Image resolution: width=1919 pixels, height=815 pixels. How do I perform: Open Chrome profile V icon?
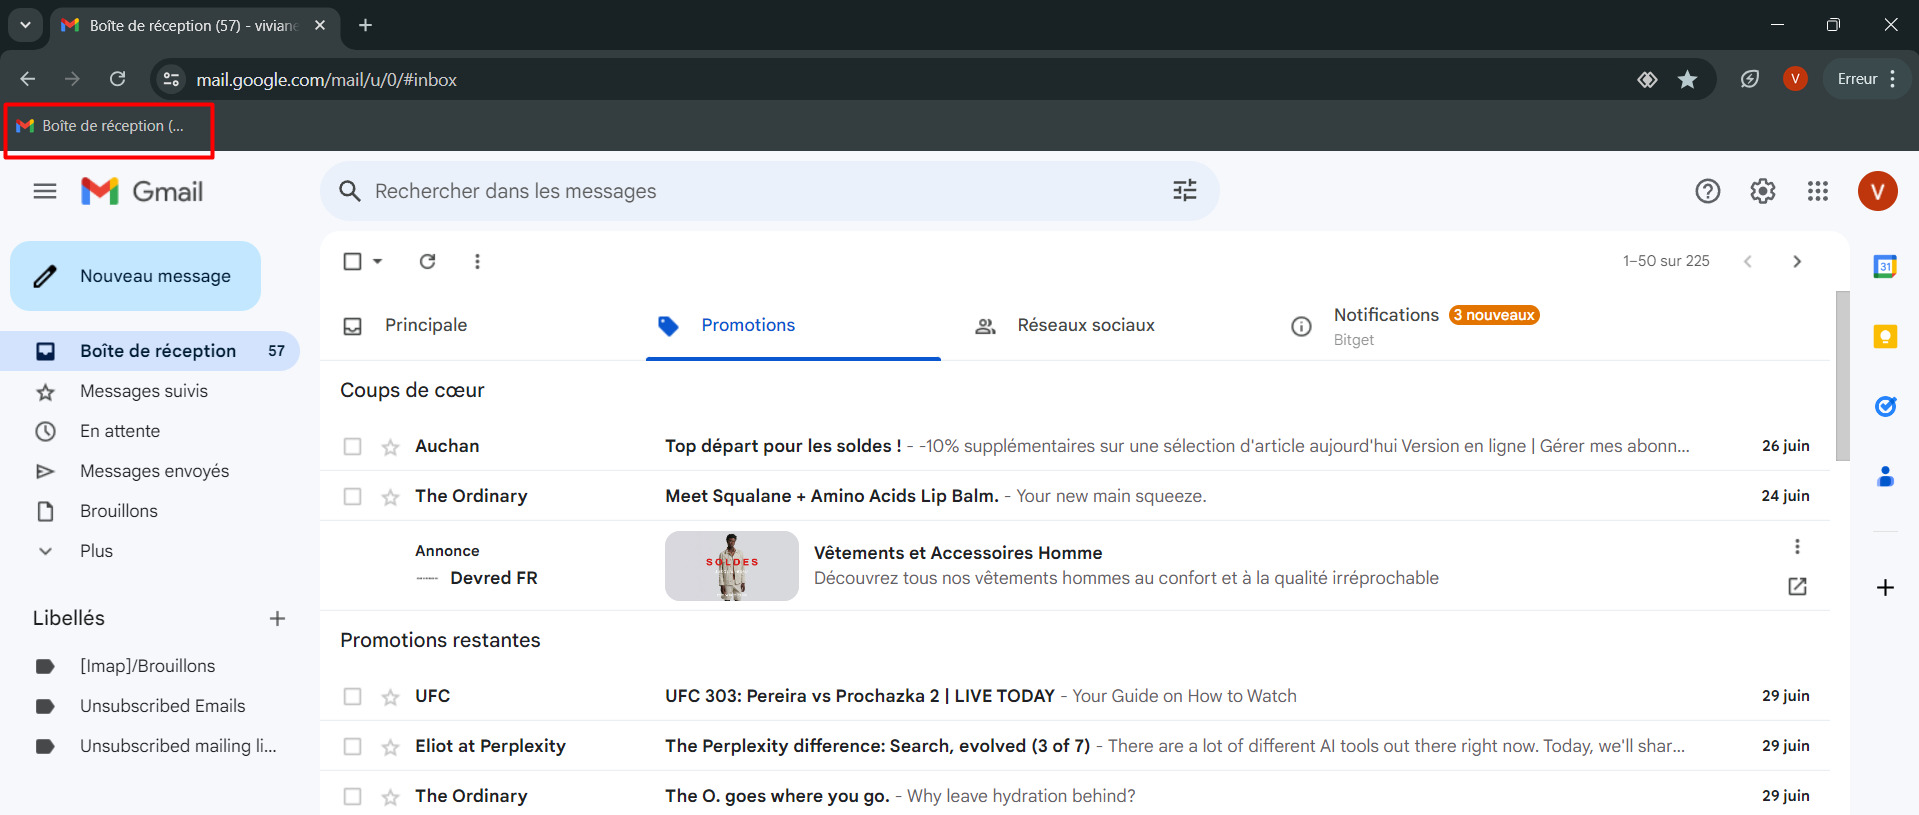pos(1795,79)
